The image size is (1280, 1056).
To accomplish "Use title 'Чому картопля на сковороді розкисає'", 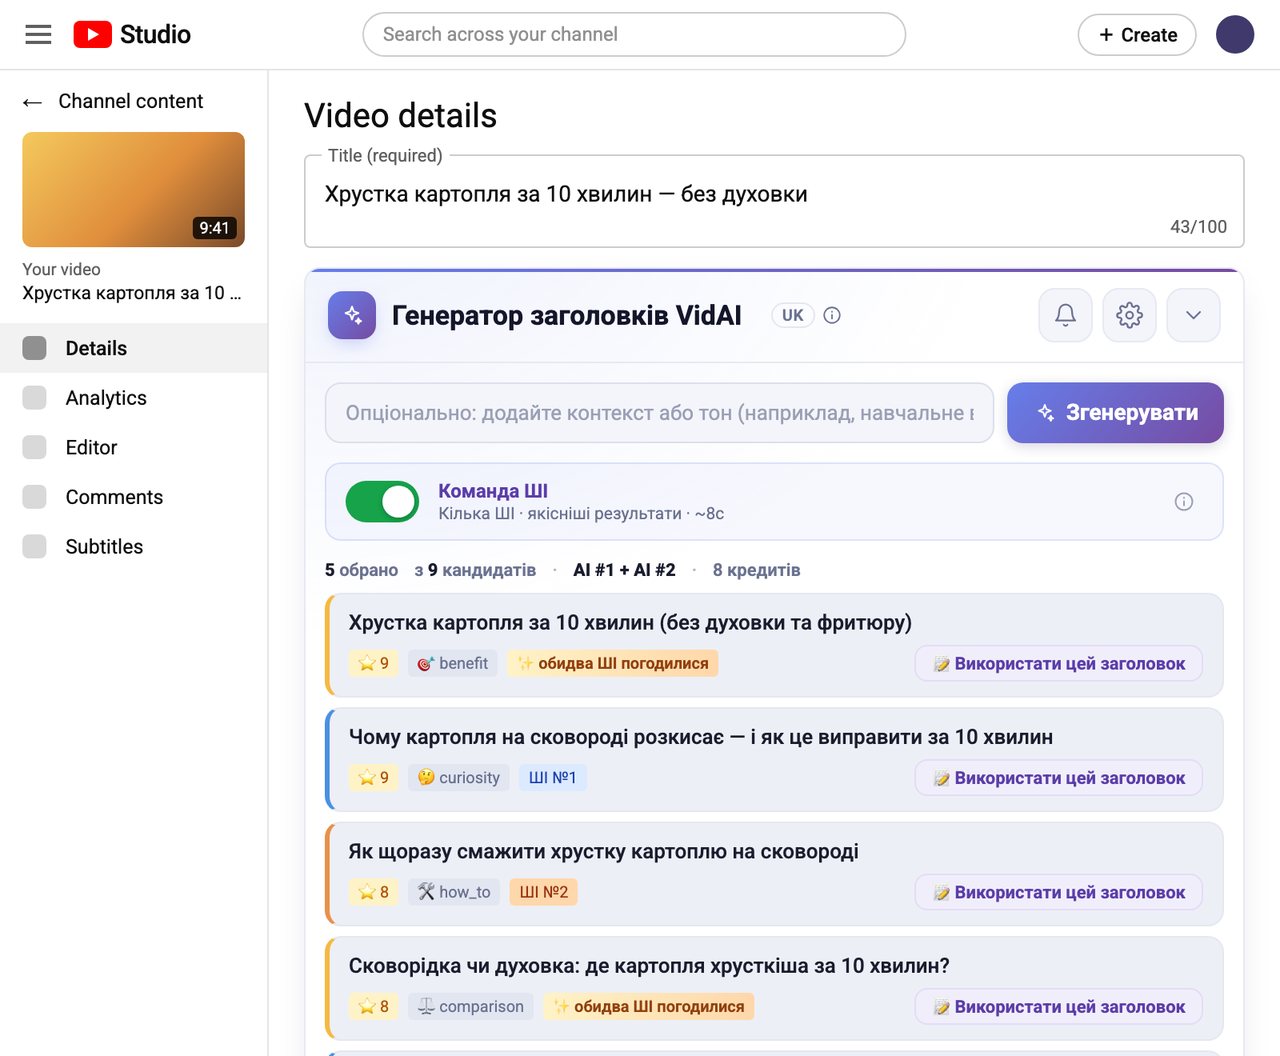I will pyautogui.click(x=1059, y=778).
